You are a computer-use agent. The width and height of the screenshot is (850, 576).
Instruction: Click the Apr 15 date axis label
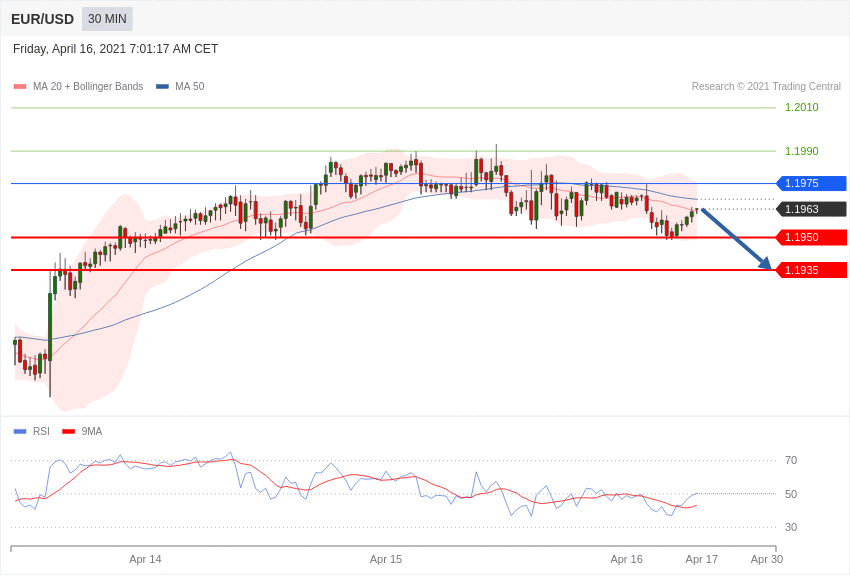[x=386, y=559]
